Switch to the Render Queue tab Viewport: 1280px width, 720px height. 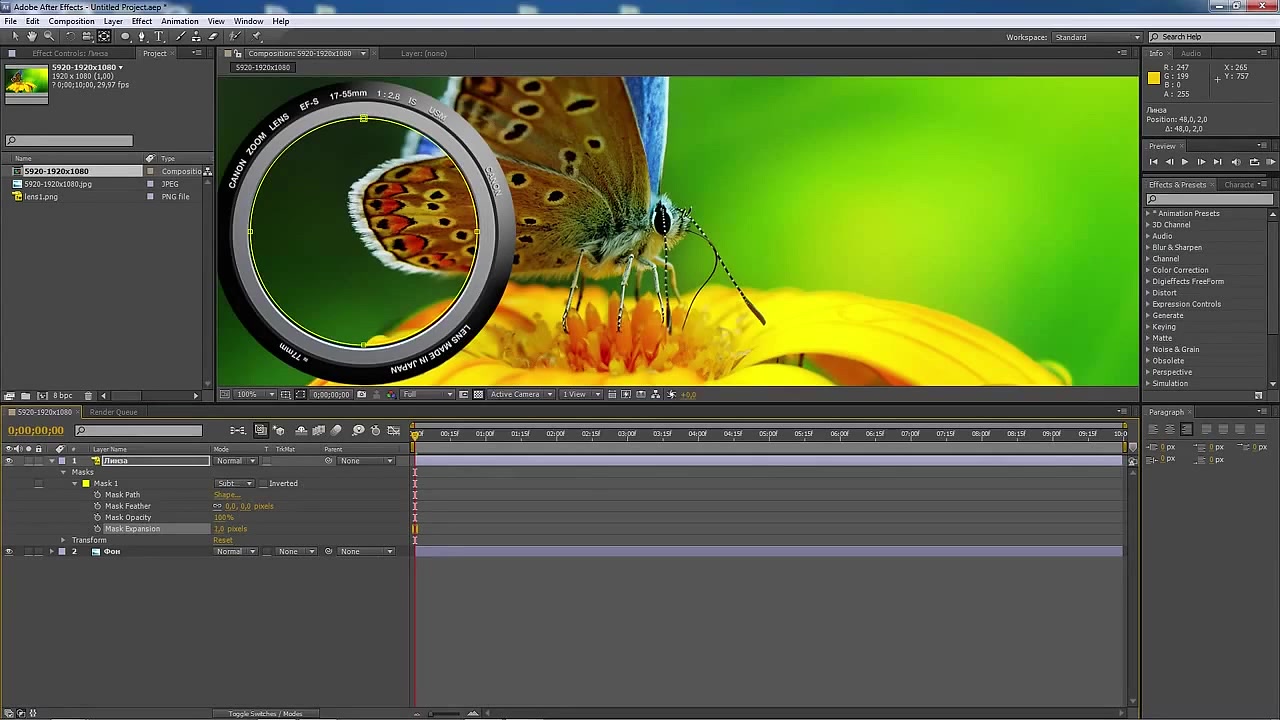coord(113,412)
